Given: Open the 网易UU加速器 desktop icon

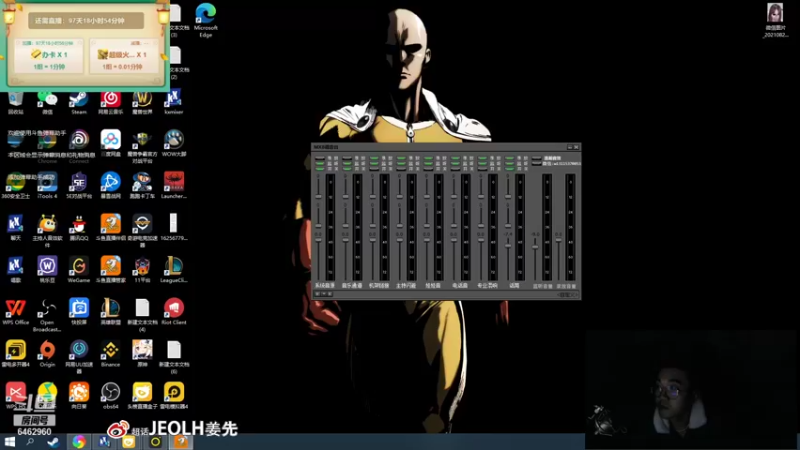Looking at the screenshot, I should pyautogui.click(x=79, y=357).
